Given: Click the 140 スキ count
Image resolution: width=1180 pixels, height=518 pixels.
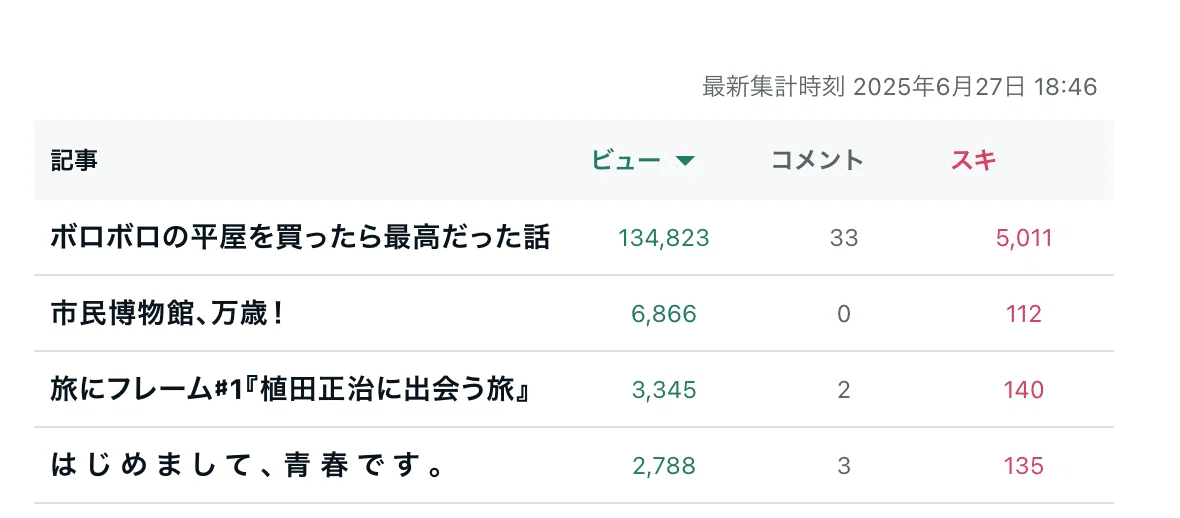Looking at the screenshot, I should coord(1023,390).
